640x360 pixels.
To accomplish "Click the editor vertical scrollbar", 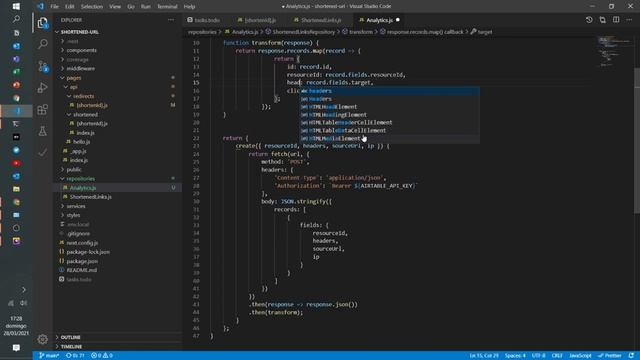I will point(637,141).
